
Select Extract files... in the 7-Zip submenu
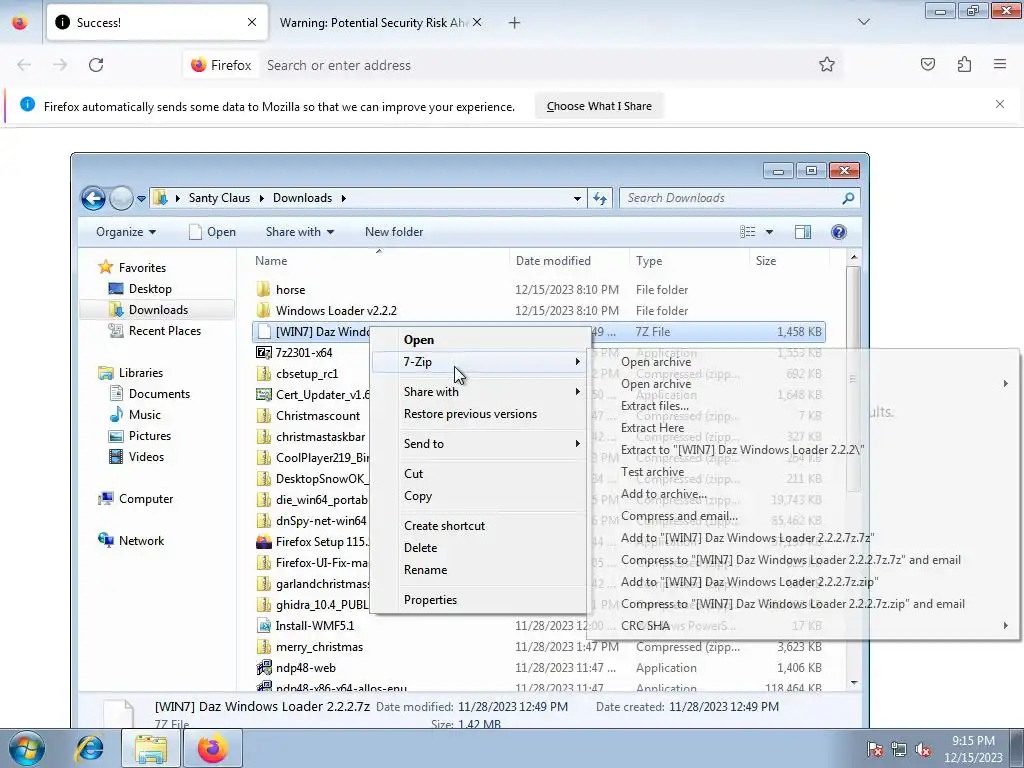pyautogui.click(x=654, y=406)
